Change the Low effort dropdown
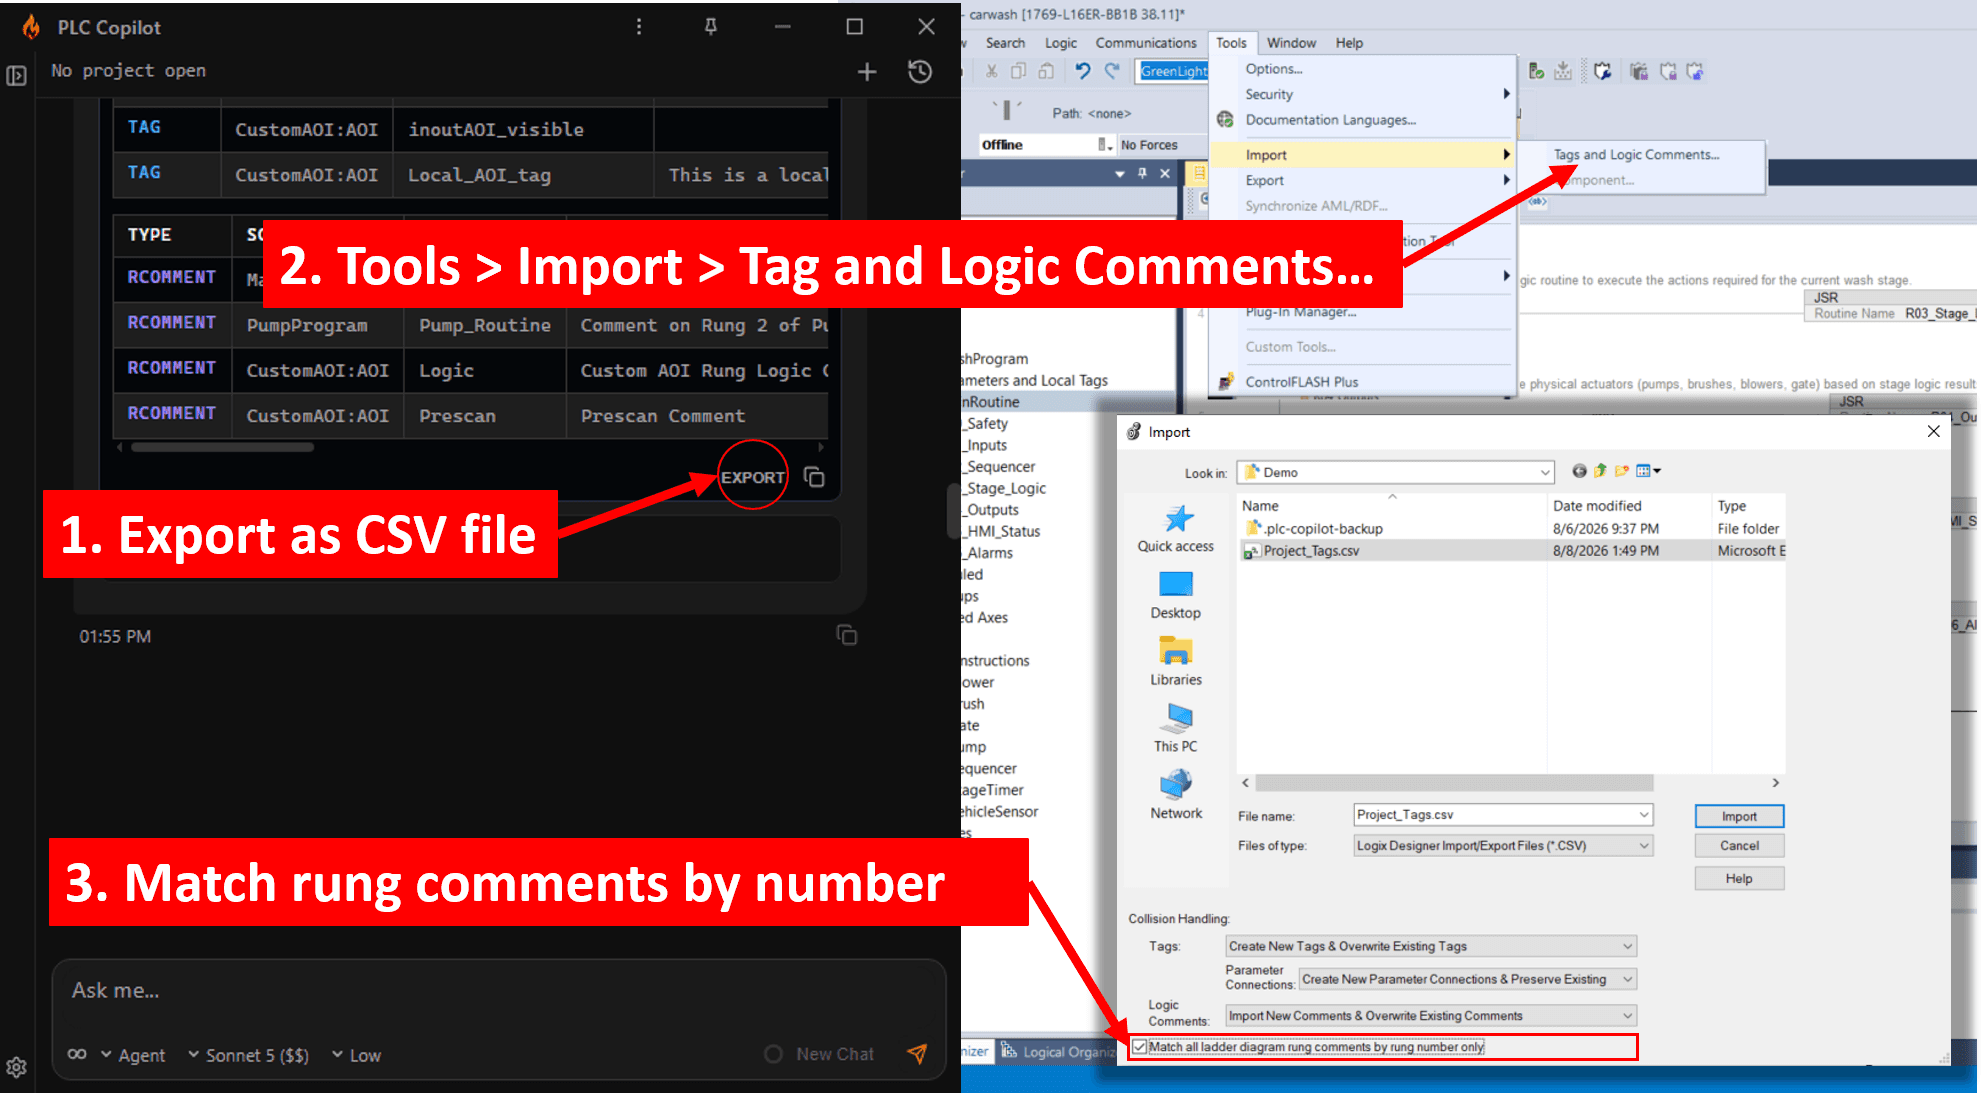 356,1055
